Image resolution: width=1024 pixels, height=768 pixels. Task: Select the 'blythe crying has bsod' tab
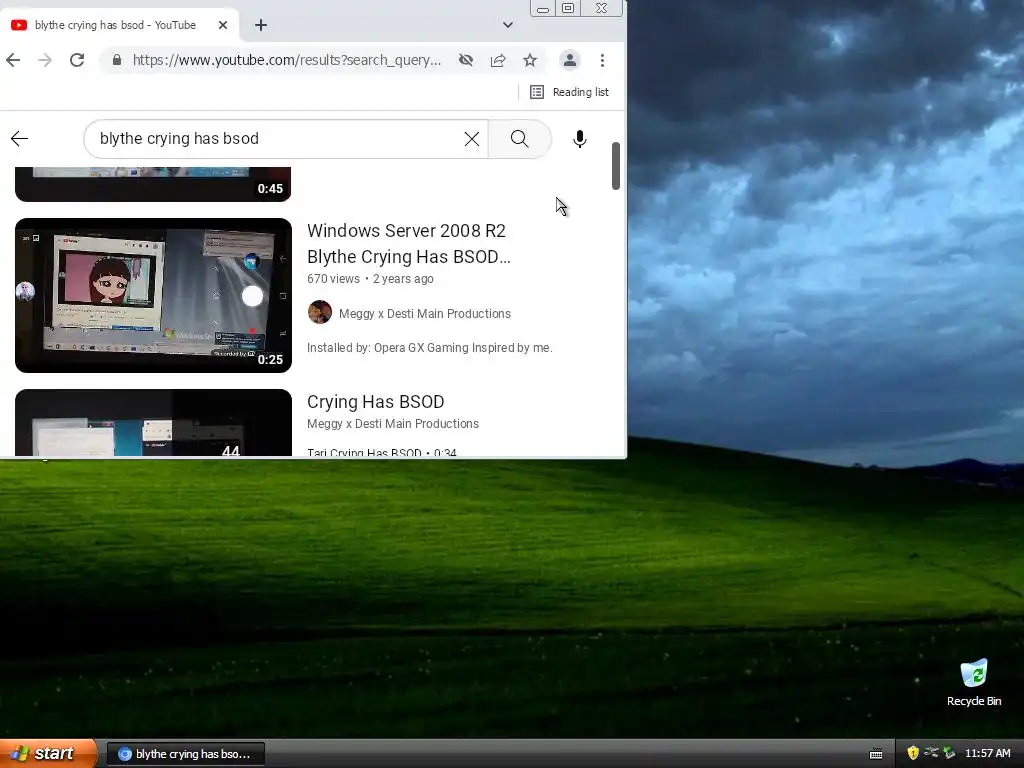click(x=118, y=25)
